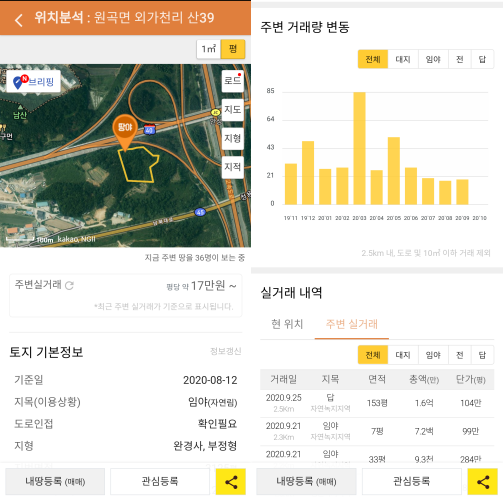Tap the 99만 unit price cell
503x500 pixels.
click(471, 432)
